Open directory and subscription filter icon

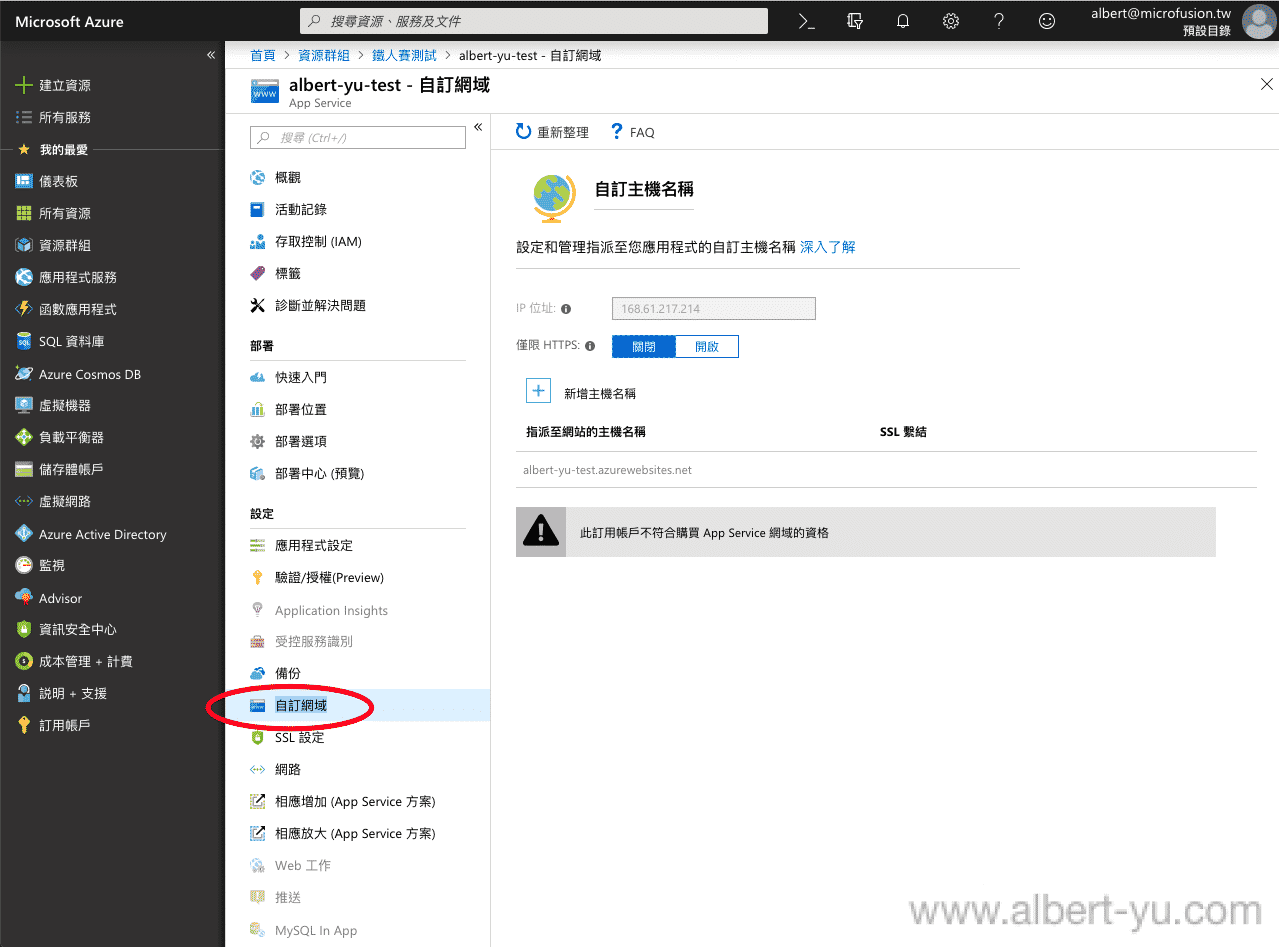(855, 21)
